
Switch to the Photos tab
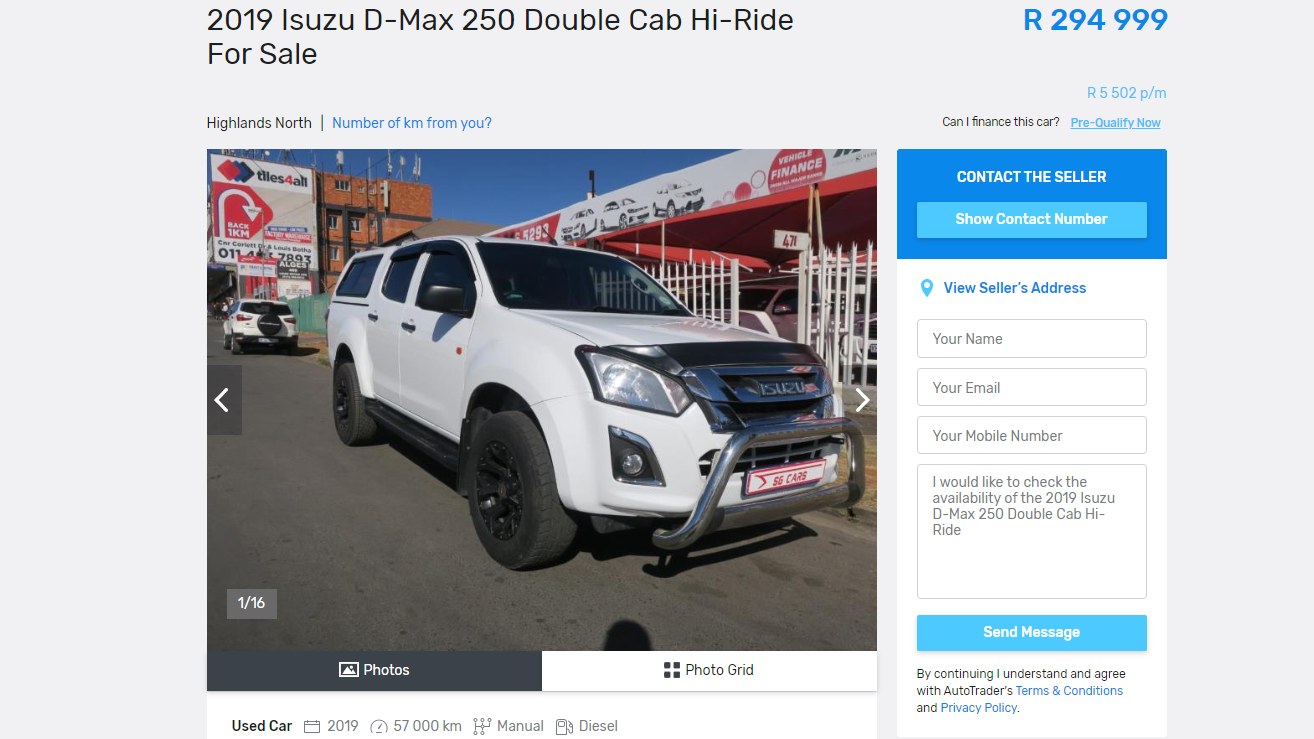(x=374, y=670)
